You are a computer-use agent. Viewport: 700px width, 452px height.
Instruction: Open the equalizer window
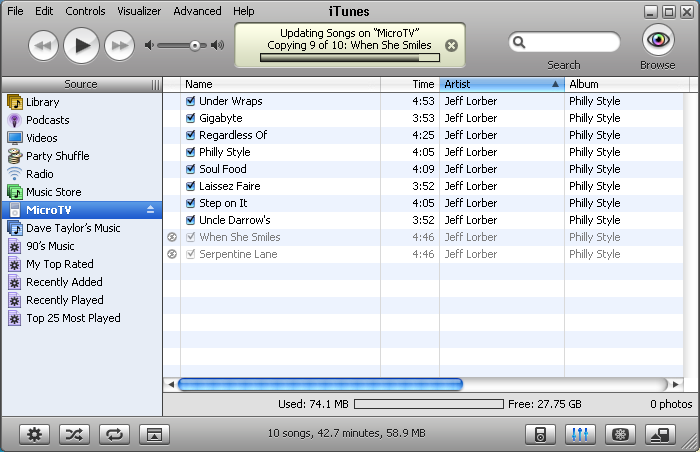coord(580,434)
